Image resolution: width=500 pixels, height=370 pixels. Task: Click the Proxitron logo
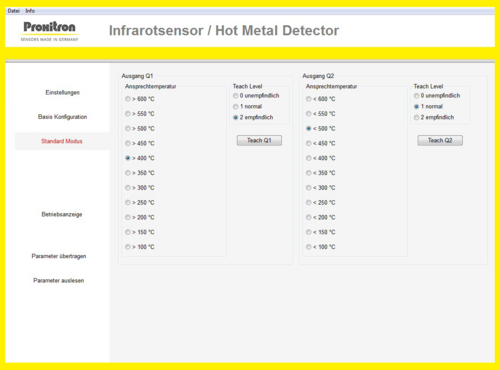click(x=49, y=31)
